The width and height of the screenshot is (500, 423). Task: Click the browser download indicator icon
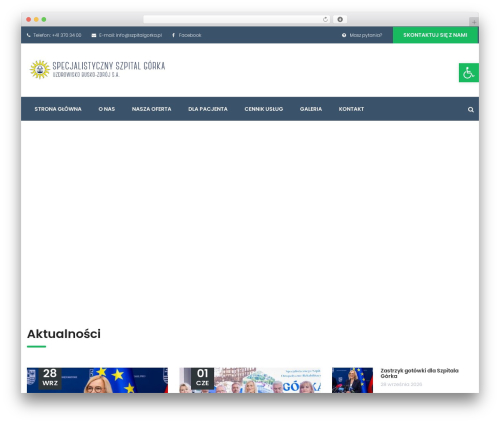340,19
